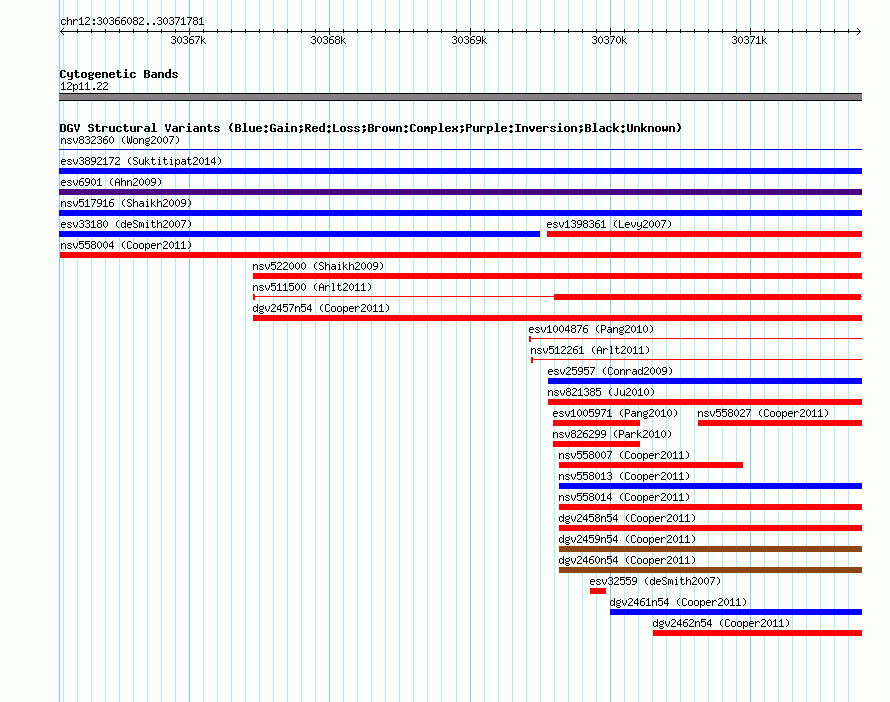Viewport: 890px width, 702px height.
Task: Open nsv558013 (Cooper2011) variant label
Action: point(624,476)
